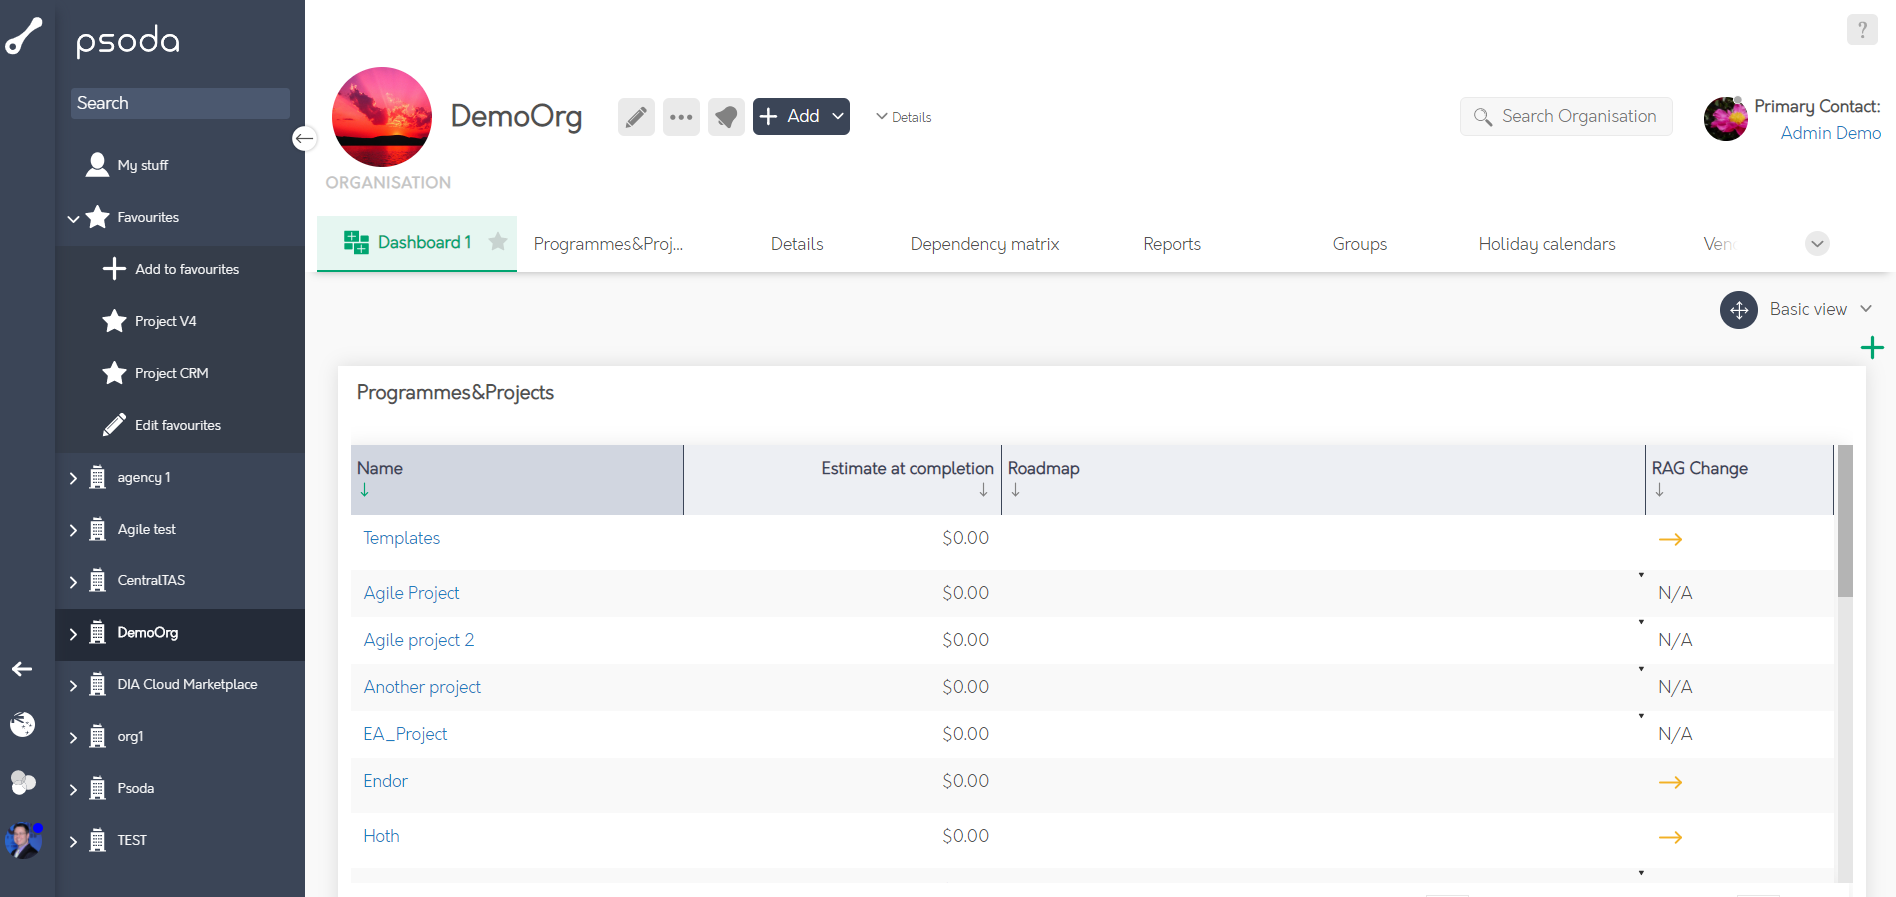
Task: Click the help question mark icon
Action: click(x=1861, y=30)
